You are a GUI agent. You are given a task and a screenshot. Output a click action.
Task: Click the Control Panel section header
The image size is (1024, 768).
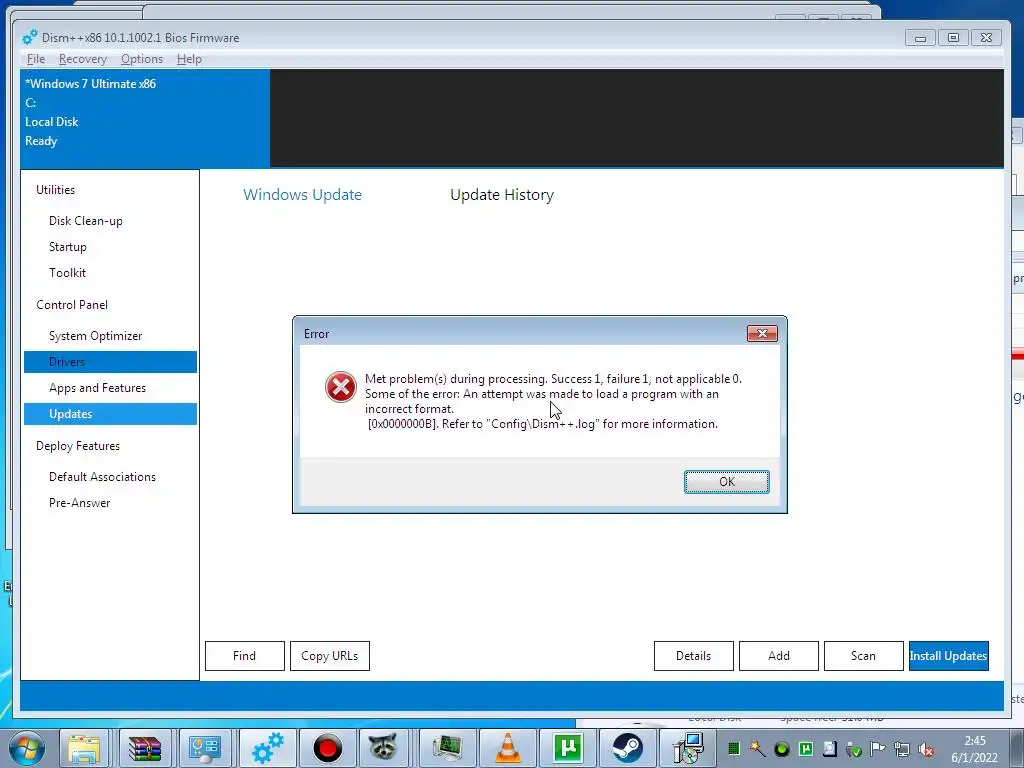click(72, 304)
